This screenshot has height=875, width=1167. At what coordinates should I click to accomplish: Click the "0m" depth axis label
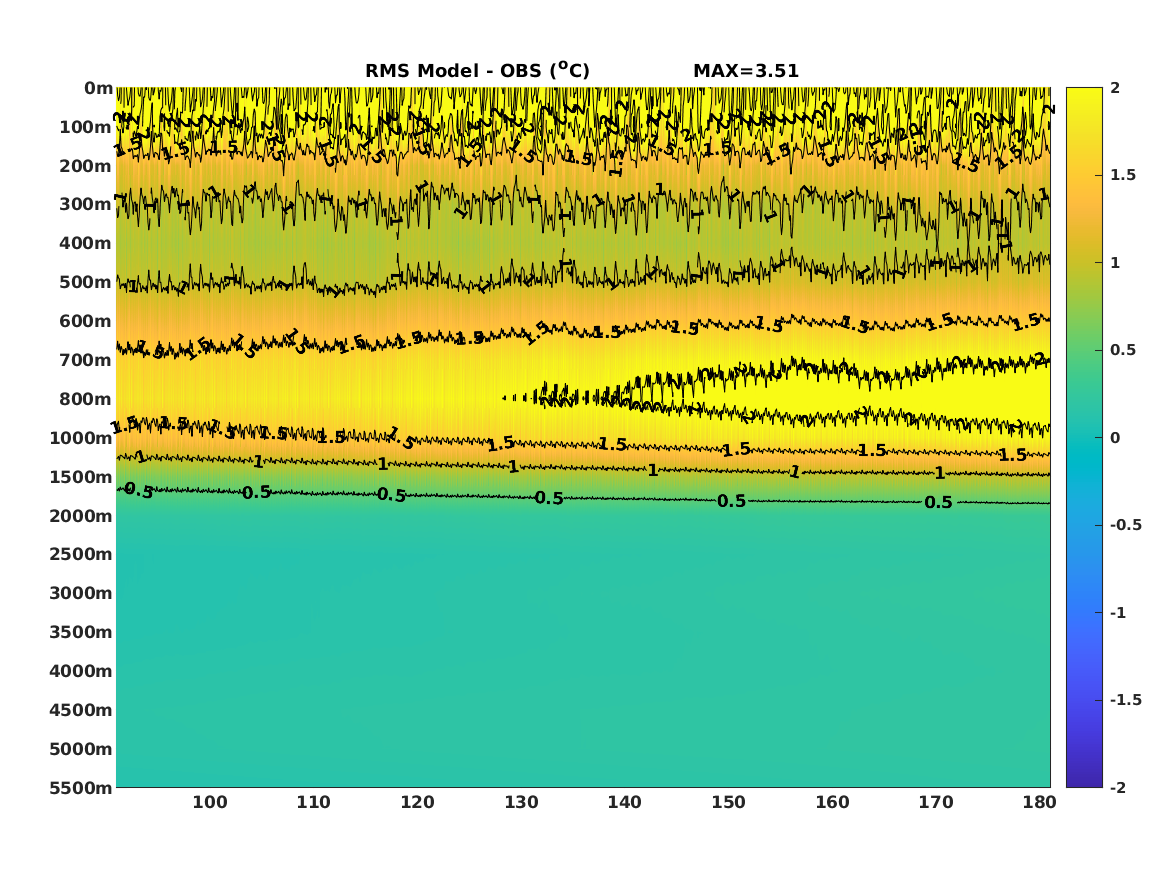click(x=98, y=89)
